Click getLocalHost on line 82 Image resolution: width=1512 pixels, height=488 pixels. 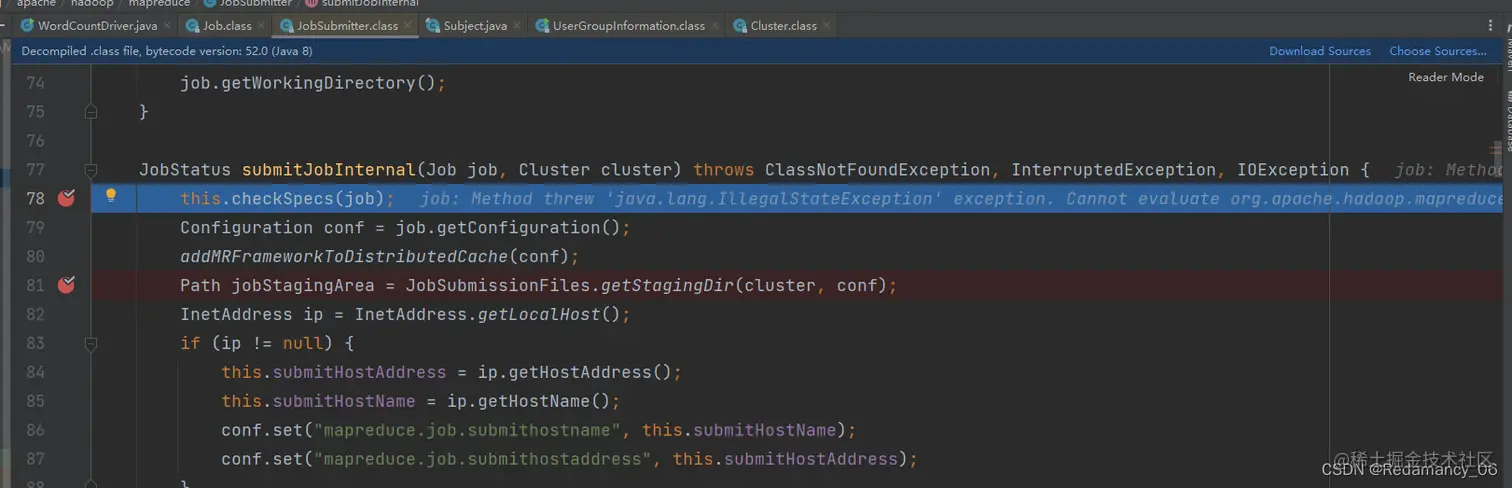[540, 314]
